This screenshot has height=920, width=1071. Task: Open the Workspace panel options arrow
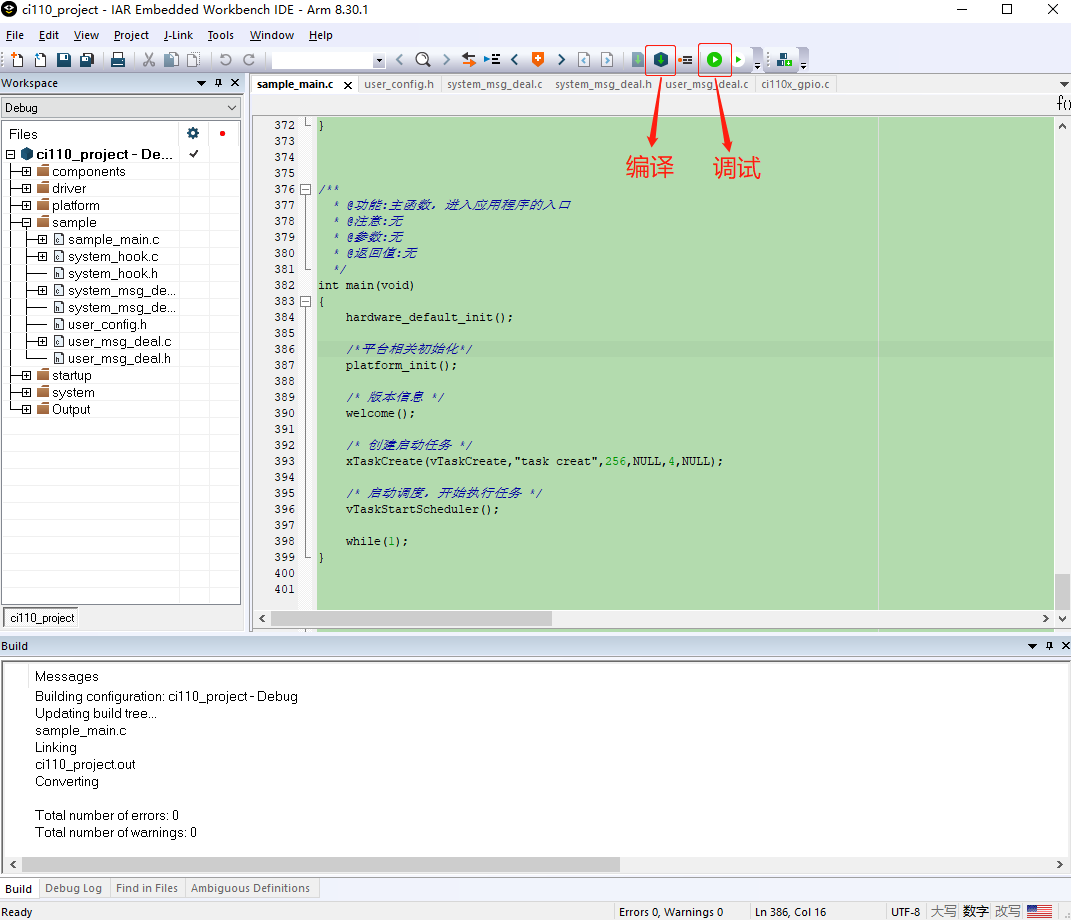(201, 83)
